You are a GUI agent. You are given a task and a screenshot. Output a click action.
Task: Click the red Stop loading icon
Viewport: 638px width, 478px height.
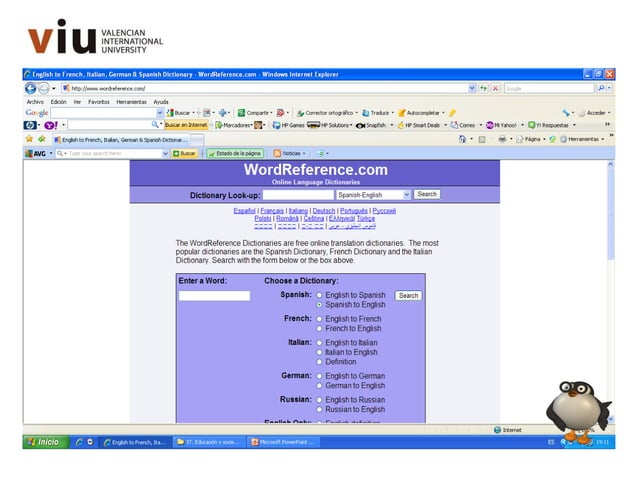click(x=495, y=88)
